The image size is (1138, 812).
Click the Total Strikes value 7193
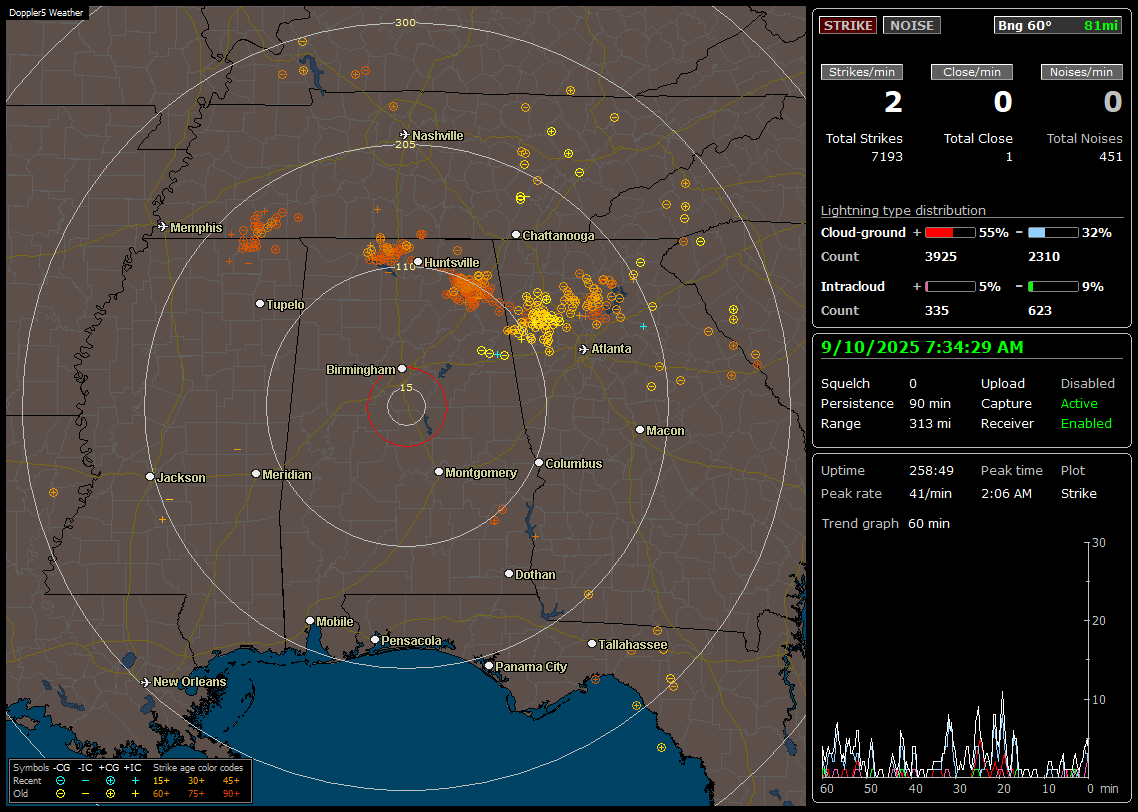(x=887, y=157)
